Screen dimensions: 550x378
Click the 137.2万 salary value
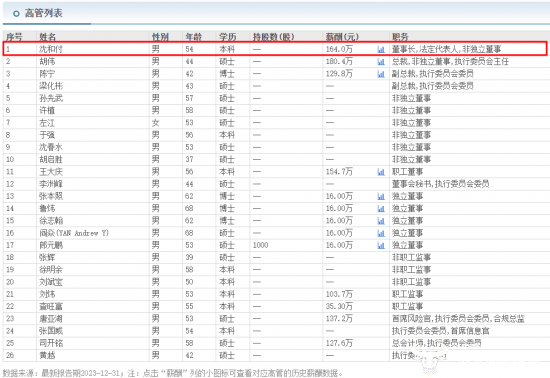click(x=339, y=319)
